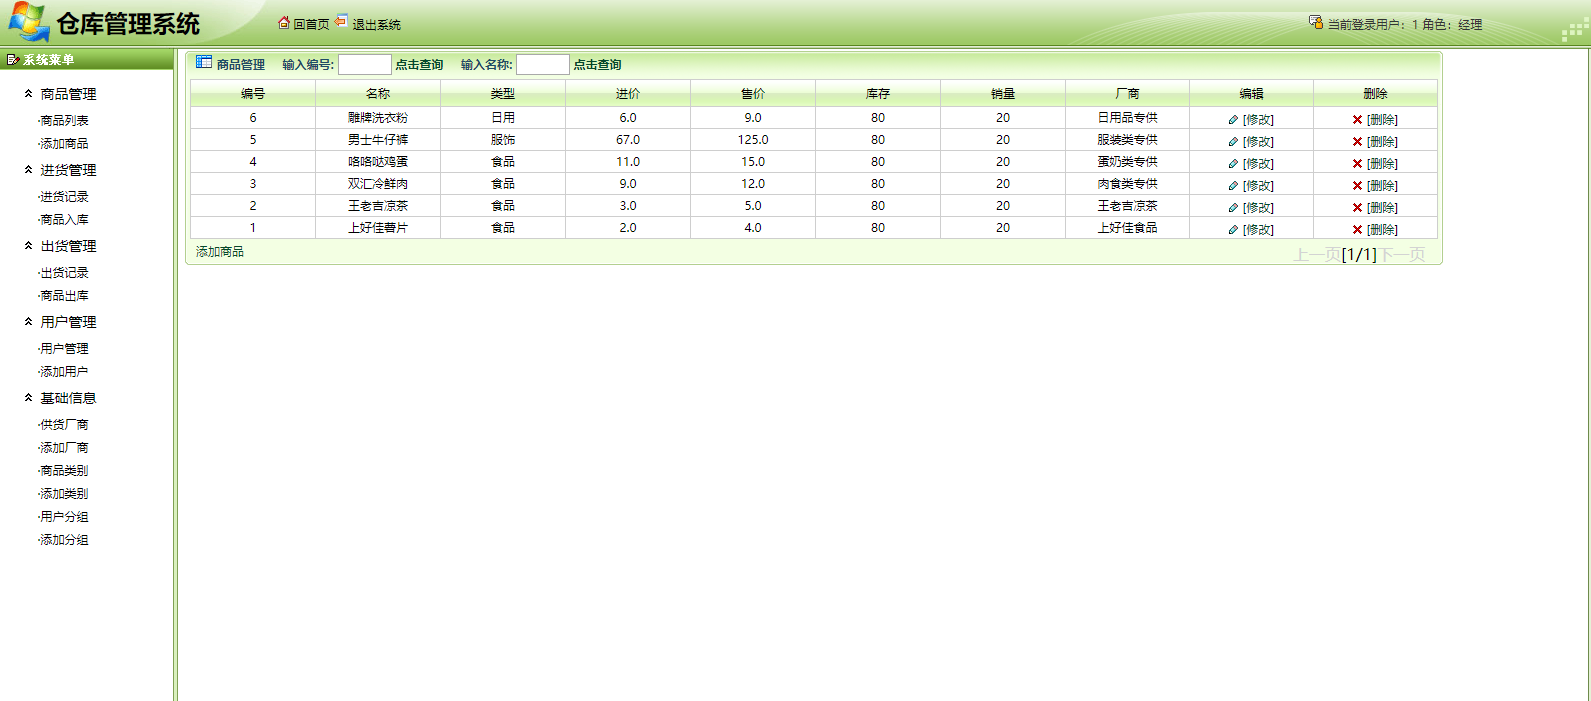
Task: Click the Windows logo in header
Action: tap(29, 22)
